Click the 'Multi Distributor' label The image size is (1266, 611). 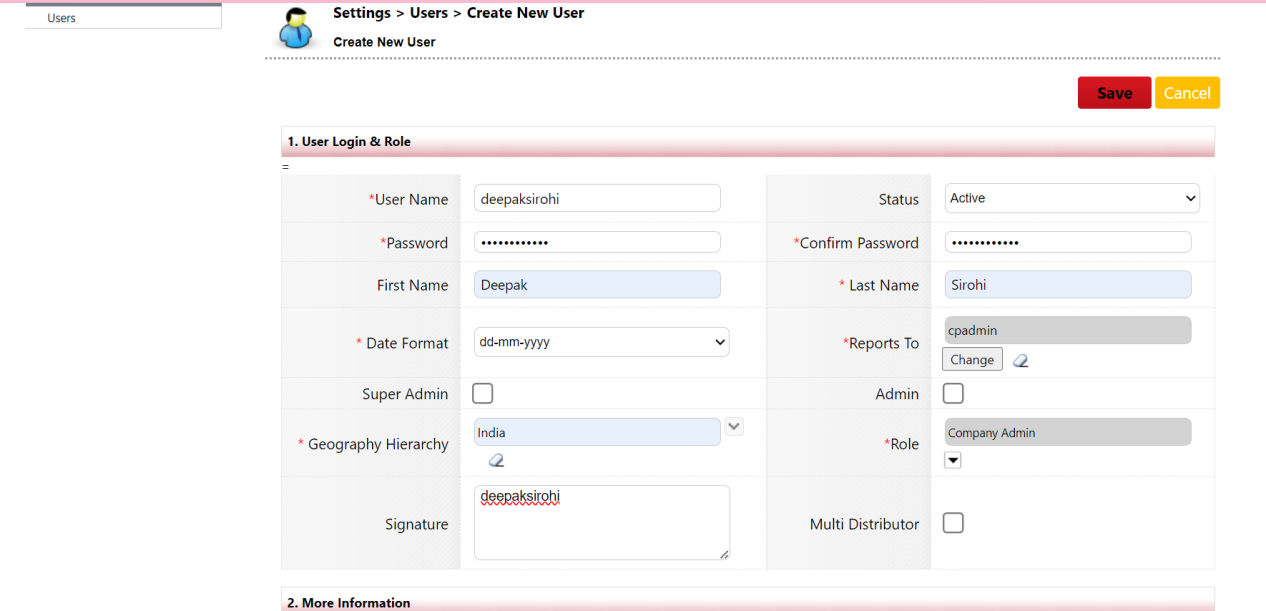click(864, 524)
